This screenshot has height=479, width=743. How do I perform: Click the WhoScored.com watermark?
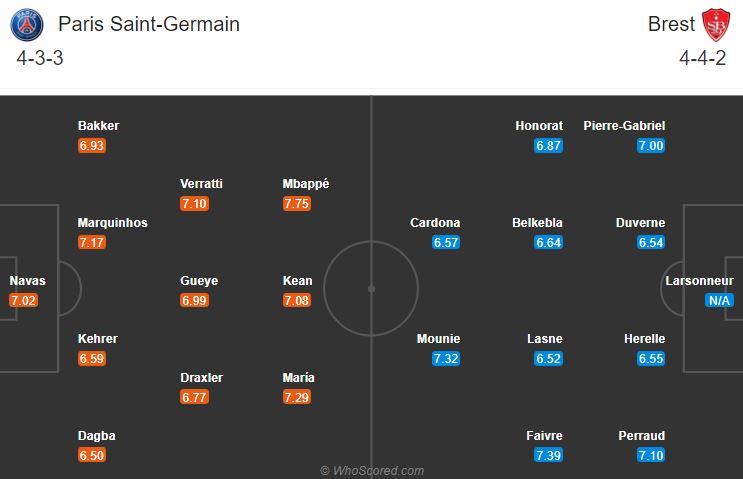(372, 470)
